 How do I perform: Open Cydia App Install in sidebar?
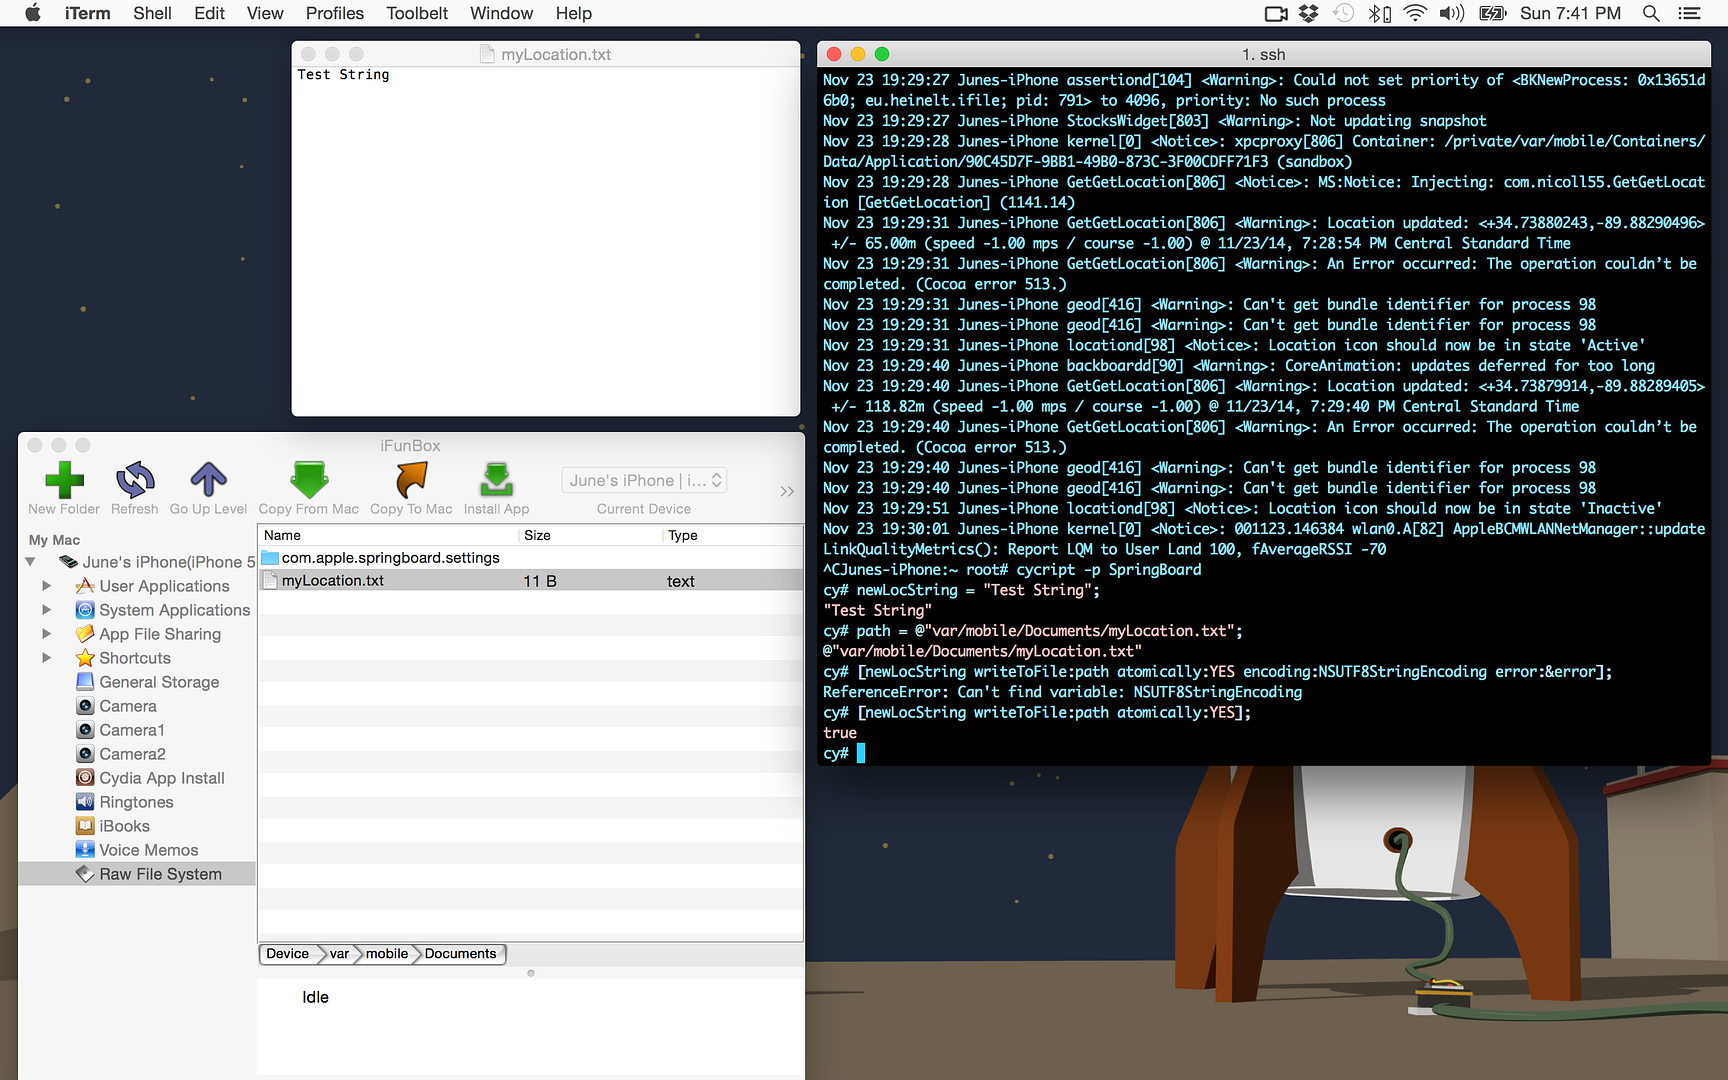(162, 778)
